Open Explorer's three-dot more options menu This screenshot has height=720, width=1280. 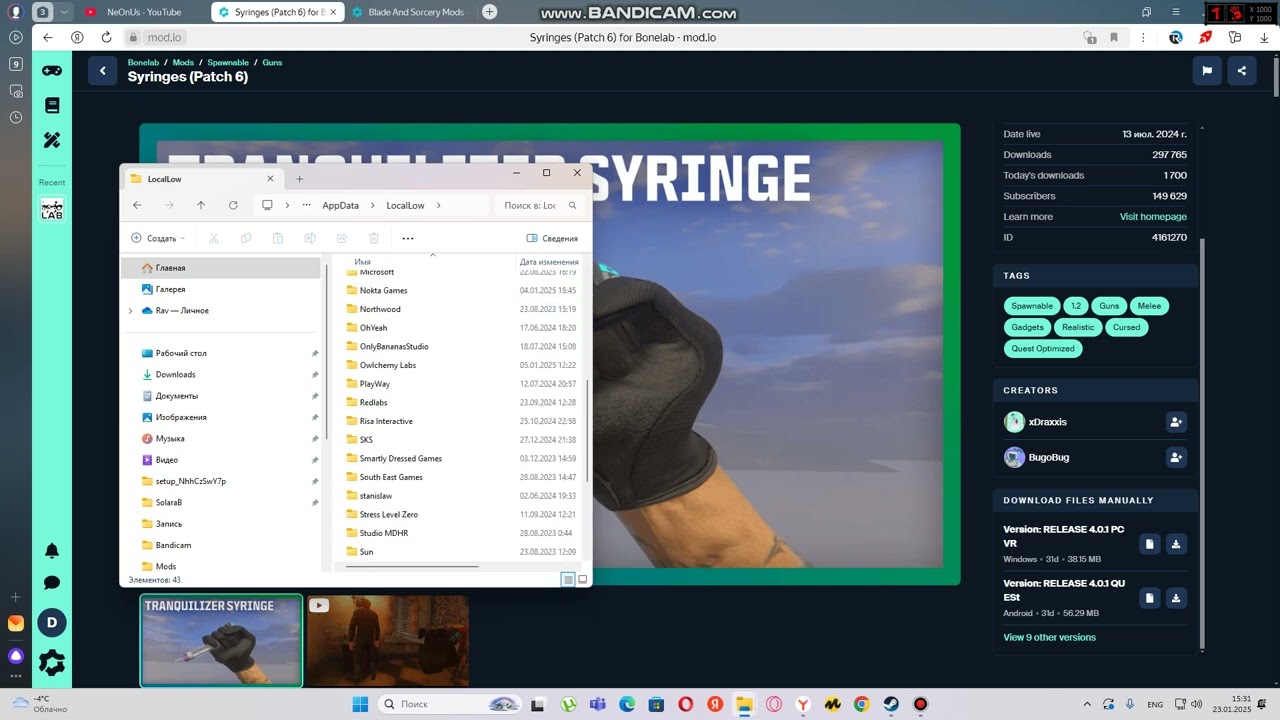point(408,238)
